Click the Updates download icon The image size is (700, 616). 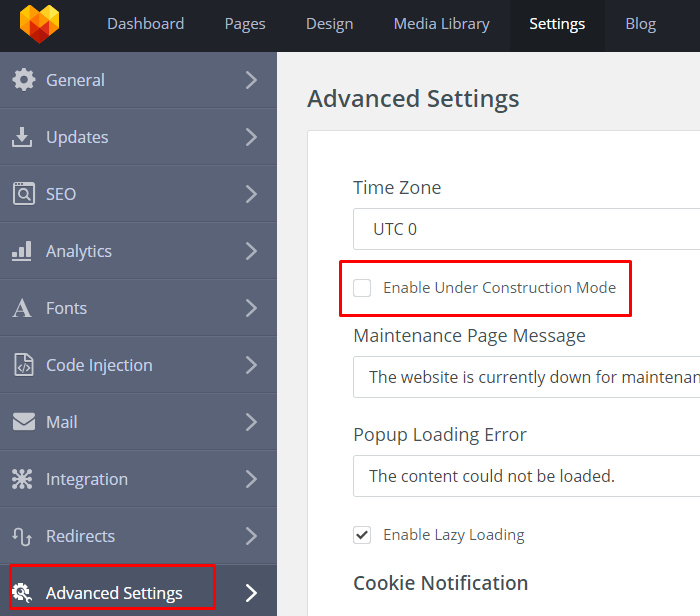(22, 137)
